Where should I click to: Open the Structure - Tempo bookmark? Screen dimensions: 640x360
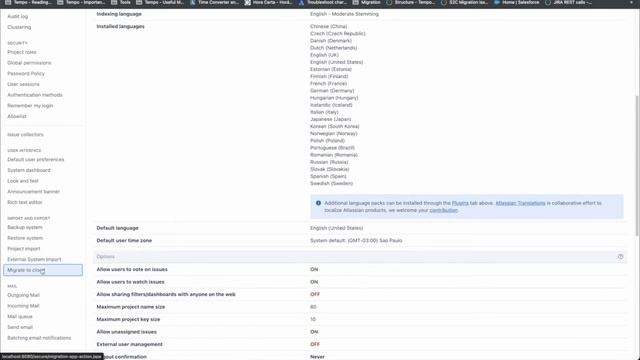pos(411,2)
